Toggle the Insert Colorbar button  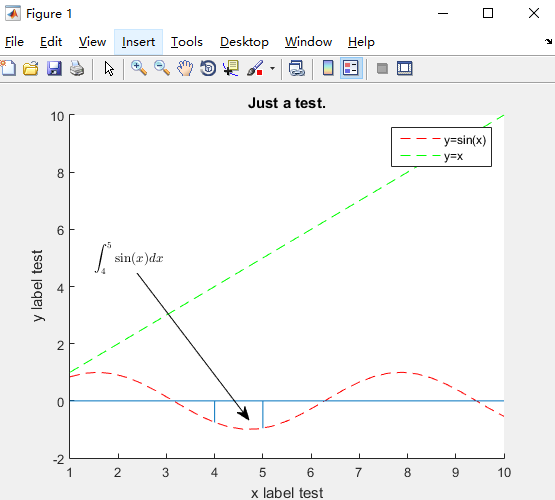[x=328, y=68]
